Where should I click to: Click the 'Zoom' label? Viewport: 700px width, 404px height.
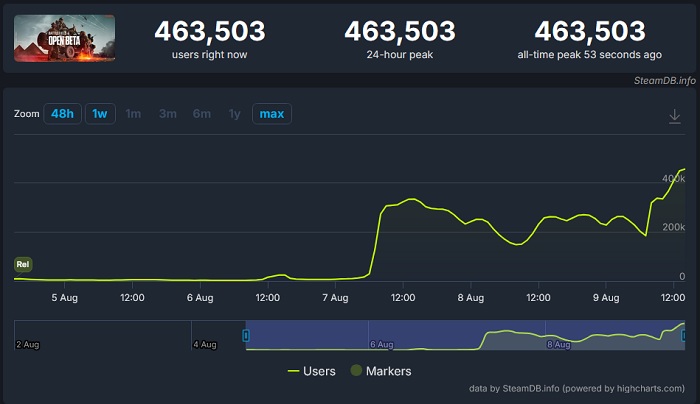(x=26, y=114)
